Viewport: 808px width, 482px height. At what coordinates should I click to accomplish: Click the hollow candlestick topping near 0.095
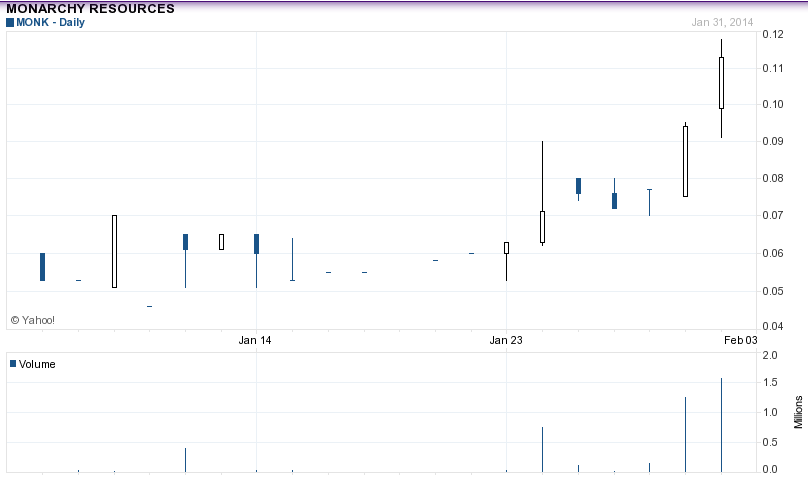[x=685, y=161]
